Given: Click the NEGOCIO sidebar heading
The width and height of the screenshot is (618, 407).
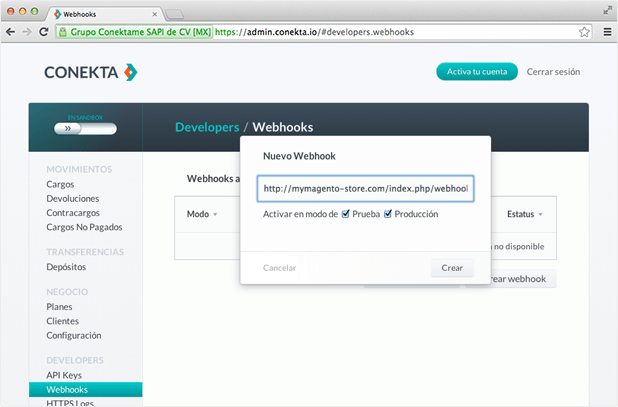Looking at the screenshot, I should 67,292.
